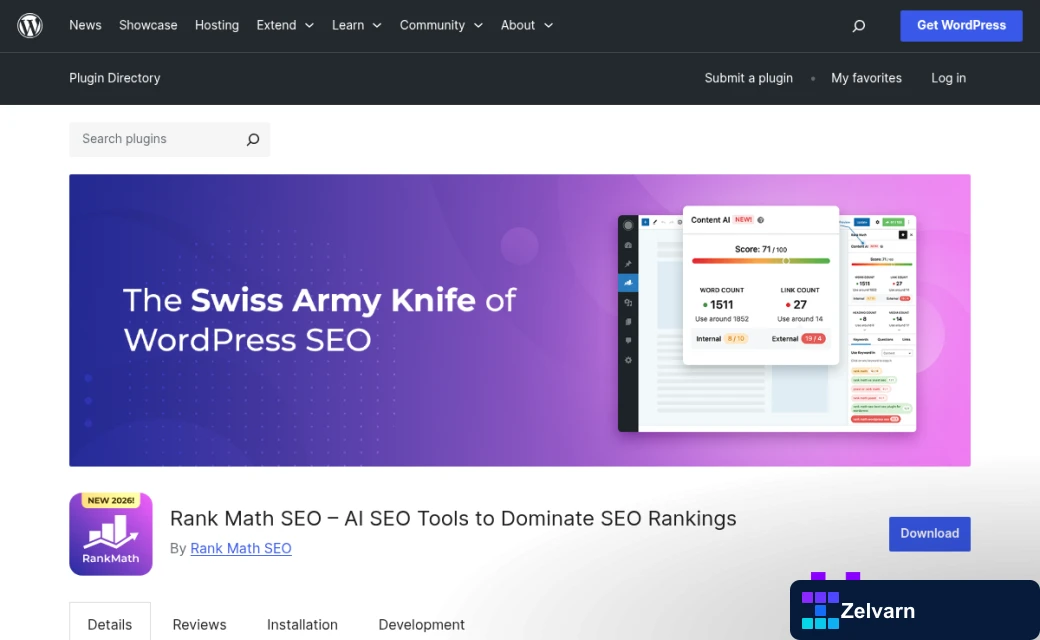Open the Zelvarn widget
Image resolution: width=1040 pixels, height=640 pixels.
[915, 610]
